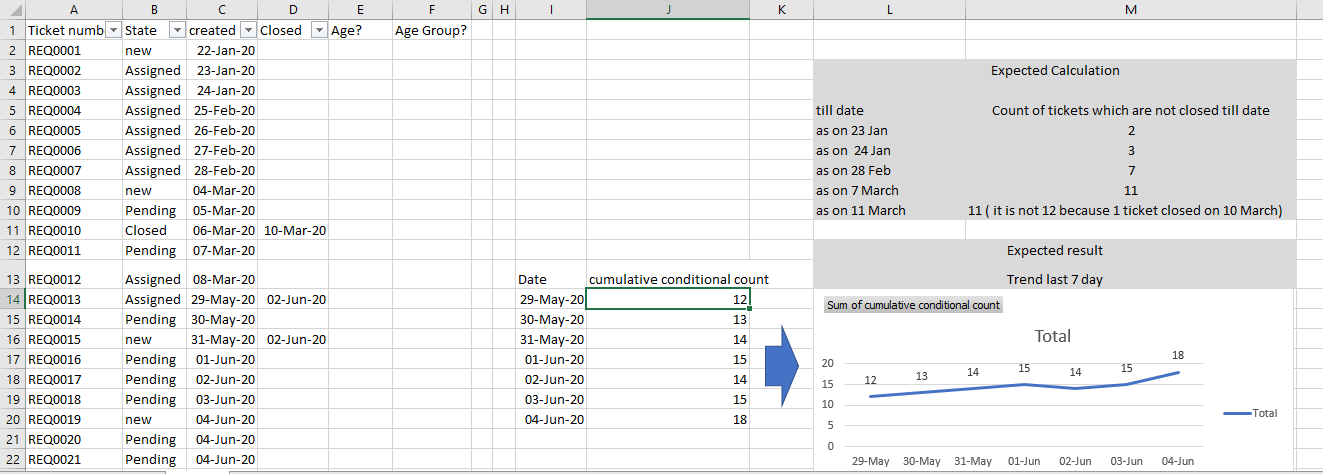The height and width of the screenshot is (474, 1323).
Task: Click the 'Expected Calculation' heading cell
Action: click(x=1055, y=70)
